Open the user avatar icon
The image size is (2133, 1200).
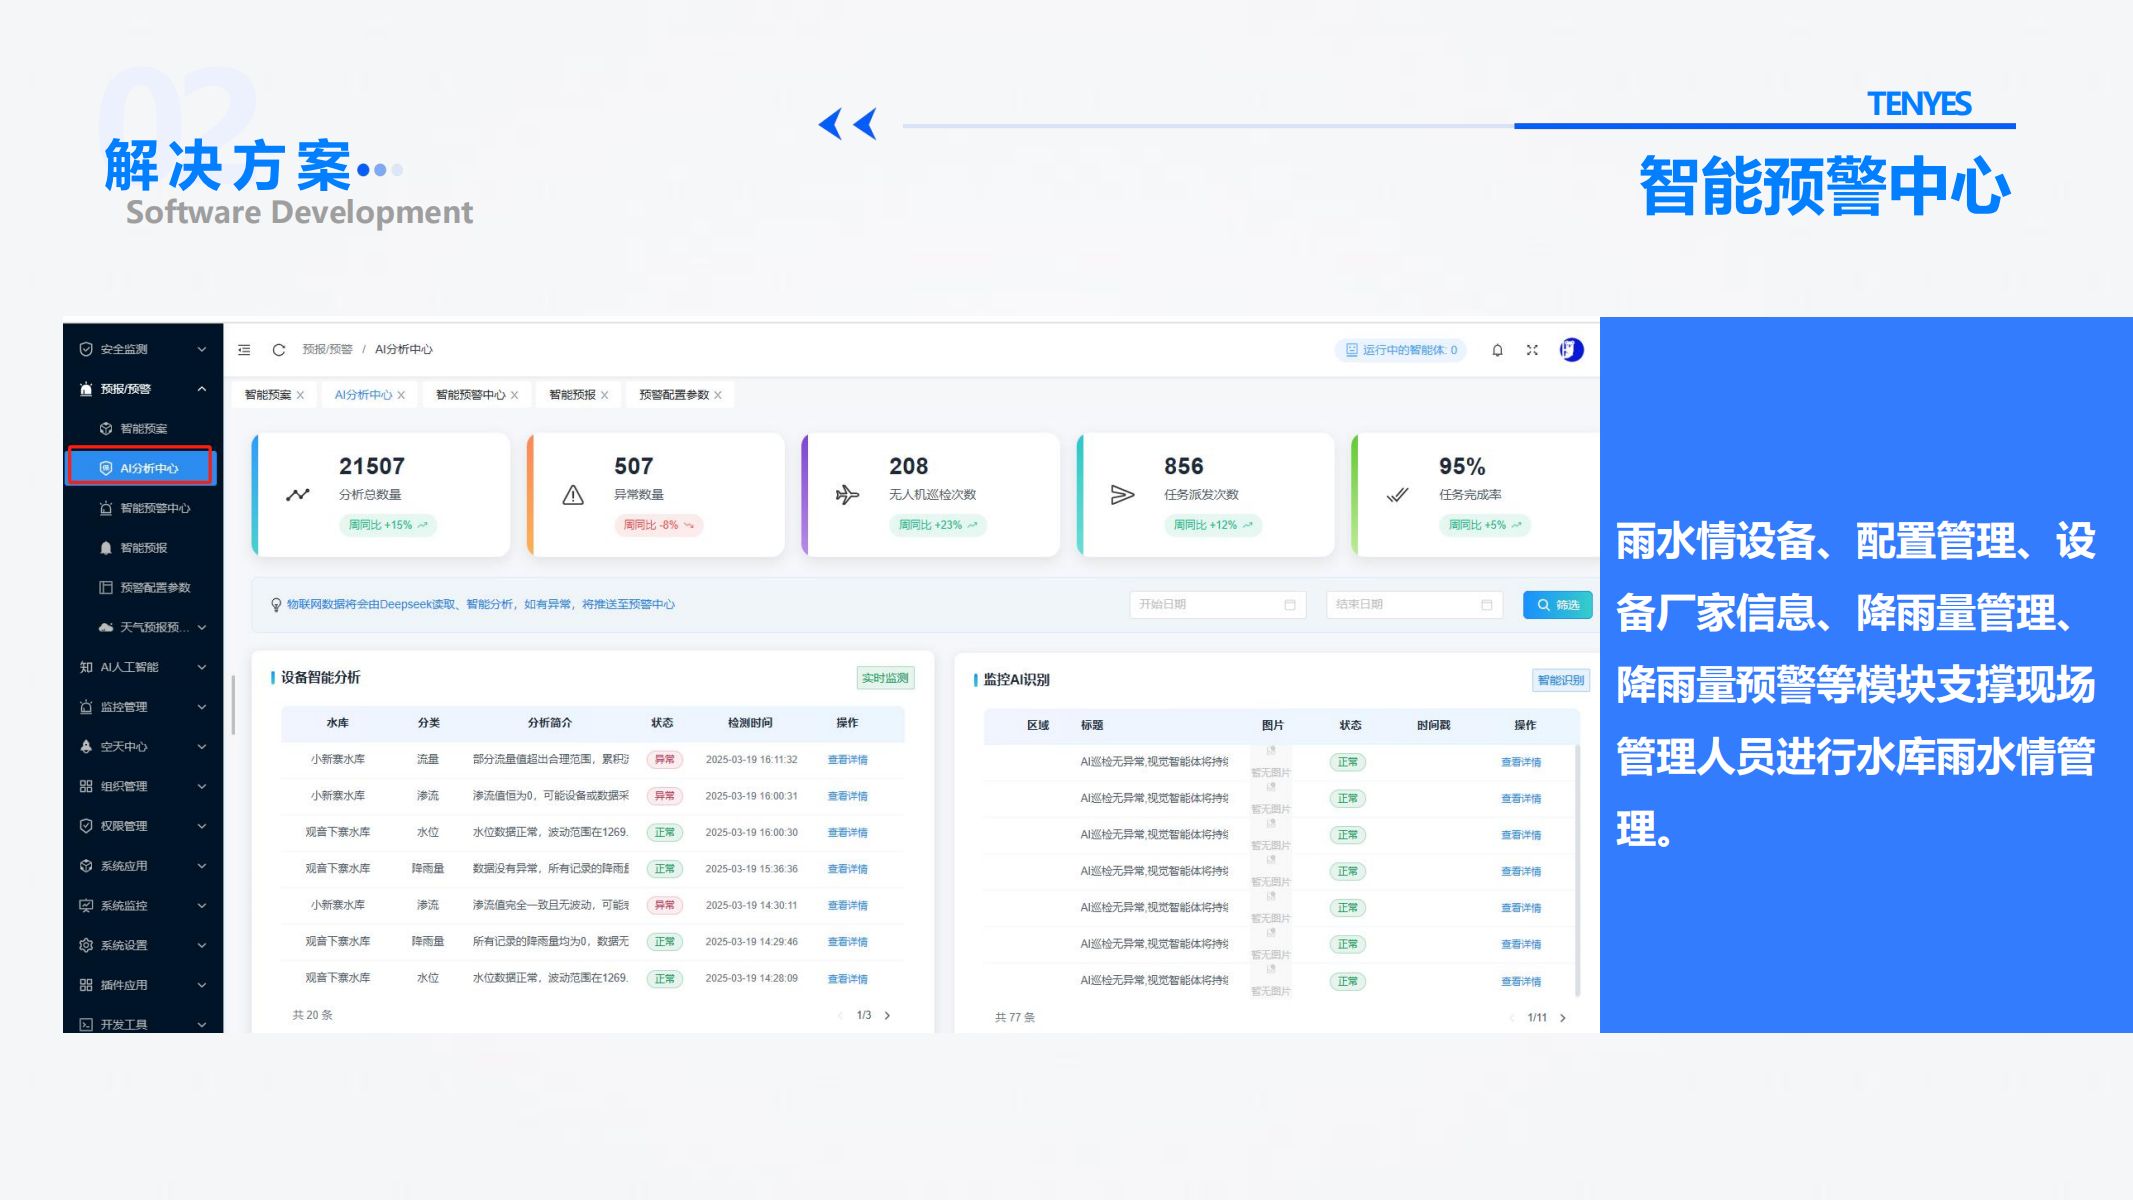pos(1571,350)
